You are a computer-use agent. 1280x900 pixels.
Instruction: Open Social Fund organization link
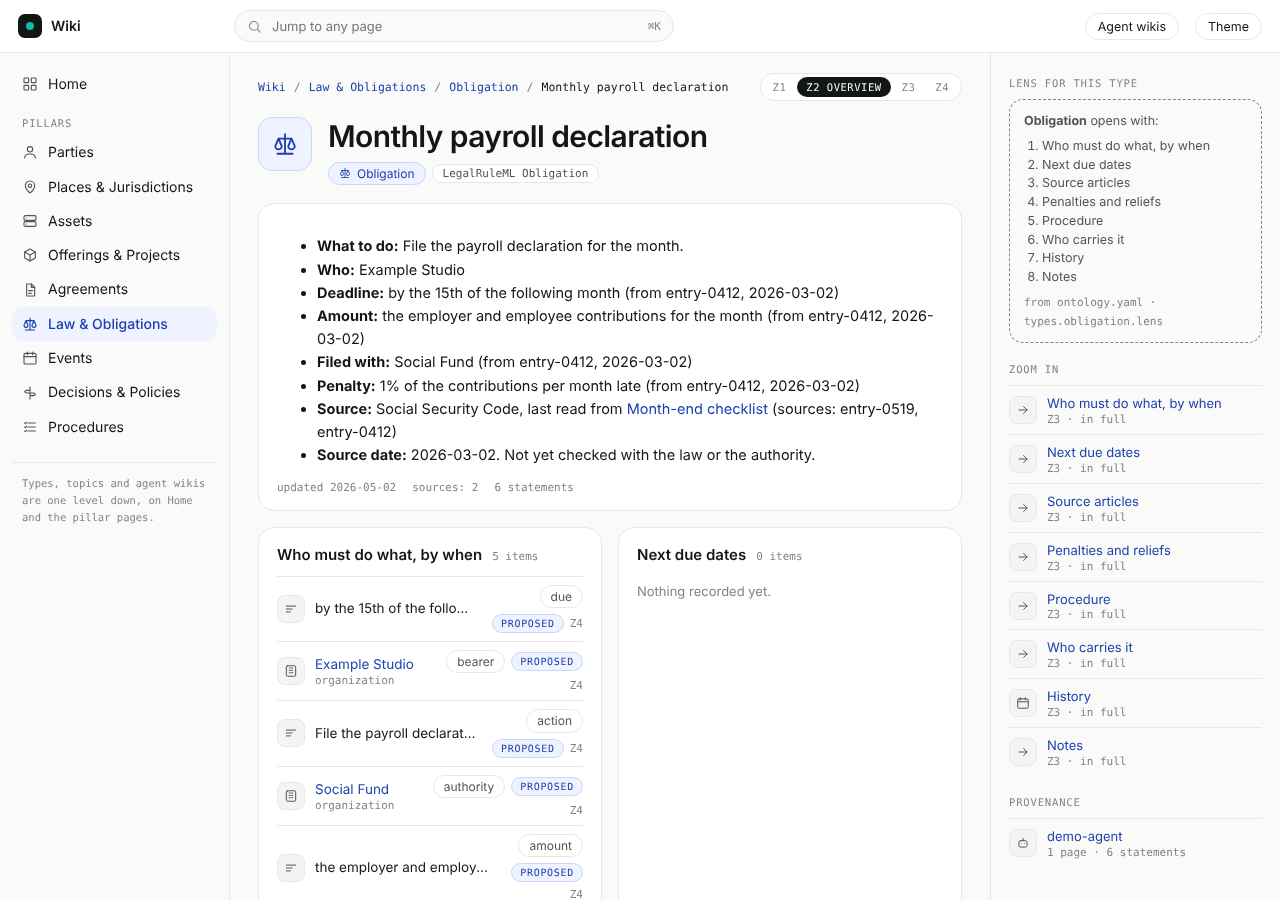[352, 789]
